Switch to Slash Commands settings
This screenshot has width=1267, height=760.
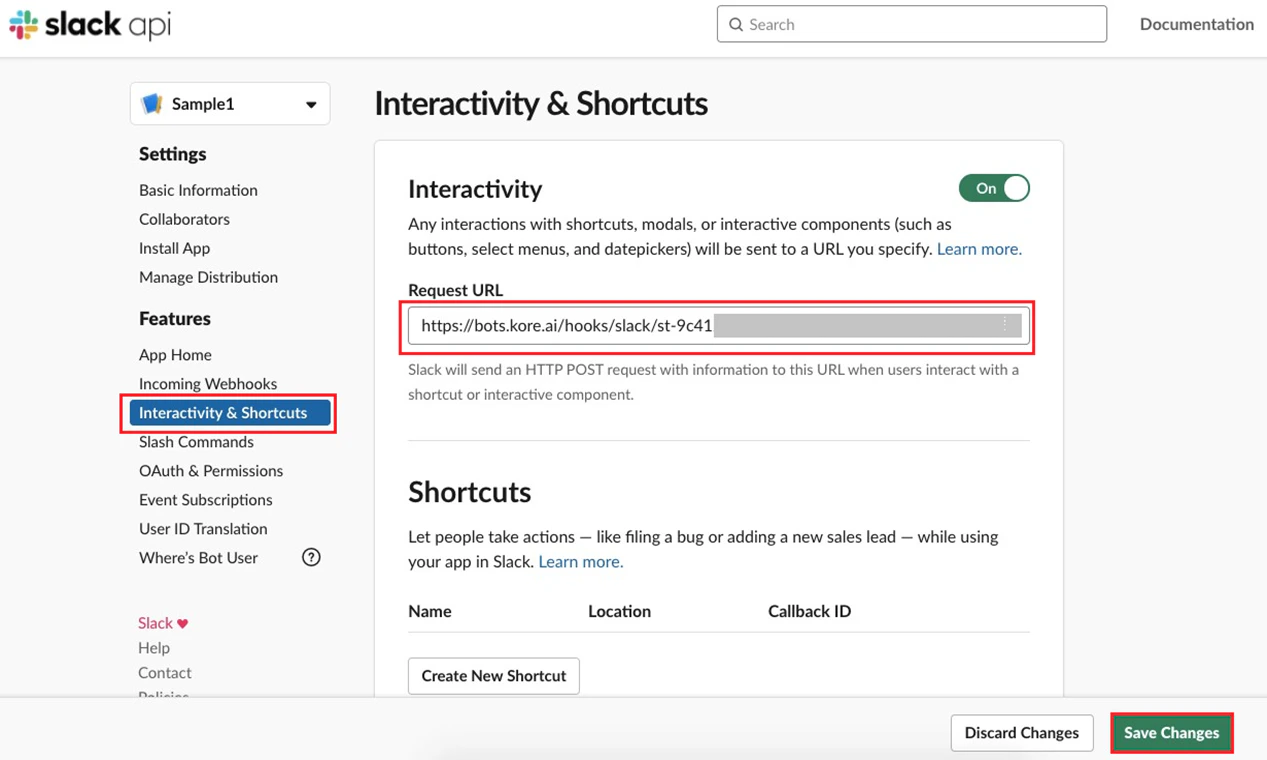[196, 441]
